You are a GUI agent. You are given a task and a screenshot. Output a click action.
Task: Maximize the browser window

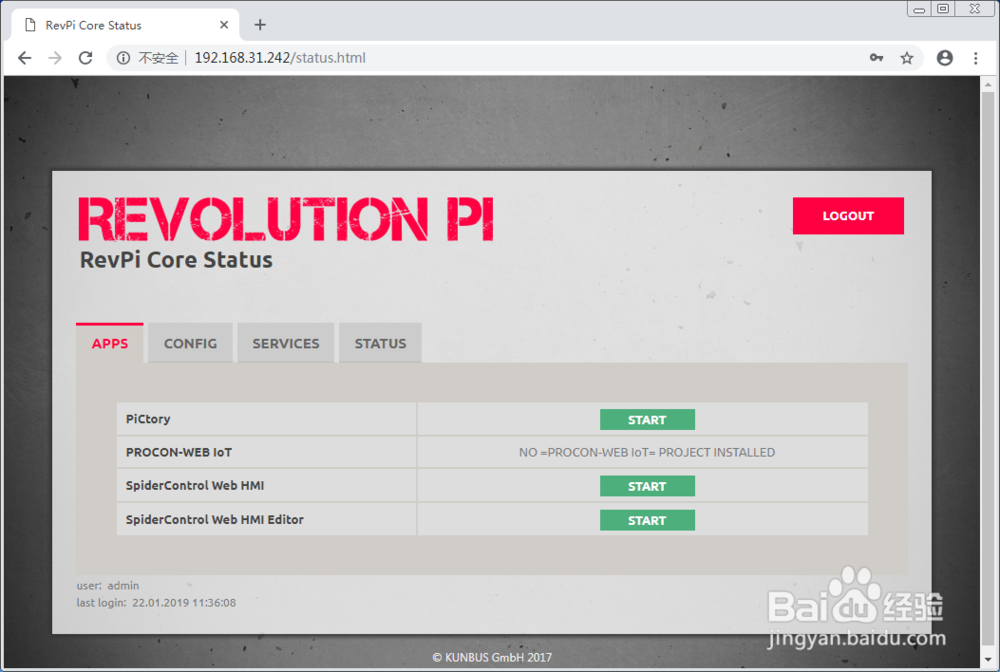pos(943,9)
